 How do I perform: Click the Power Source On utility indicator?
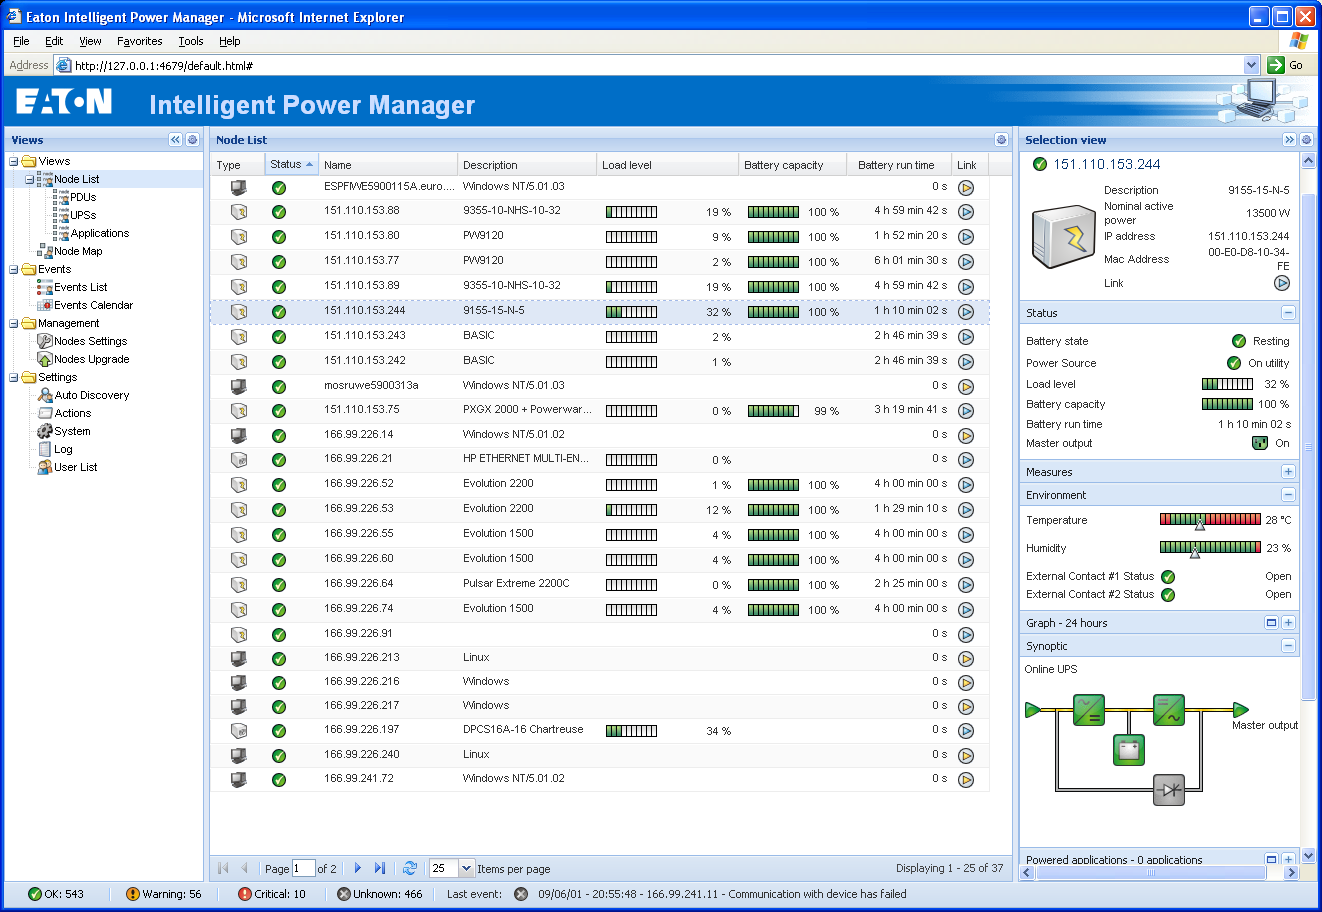pyautogui.click(x=1233, y=363)
